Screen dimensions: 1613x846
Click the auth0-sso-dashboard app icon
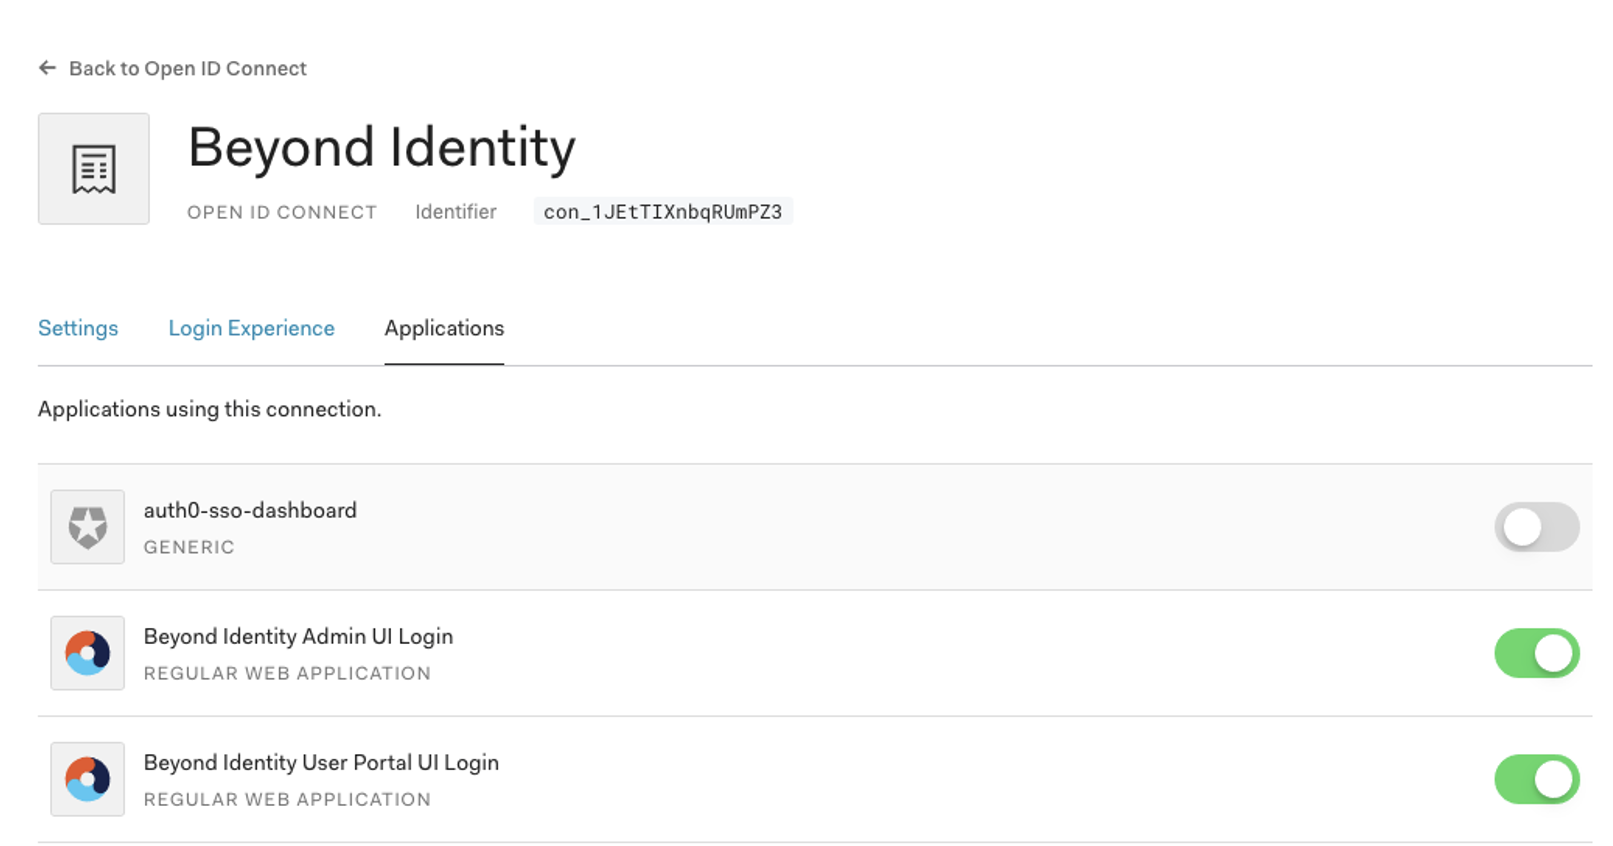[x=88, y=527]
